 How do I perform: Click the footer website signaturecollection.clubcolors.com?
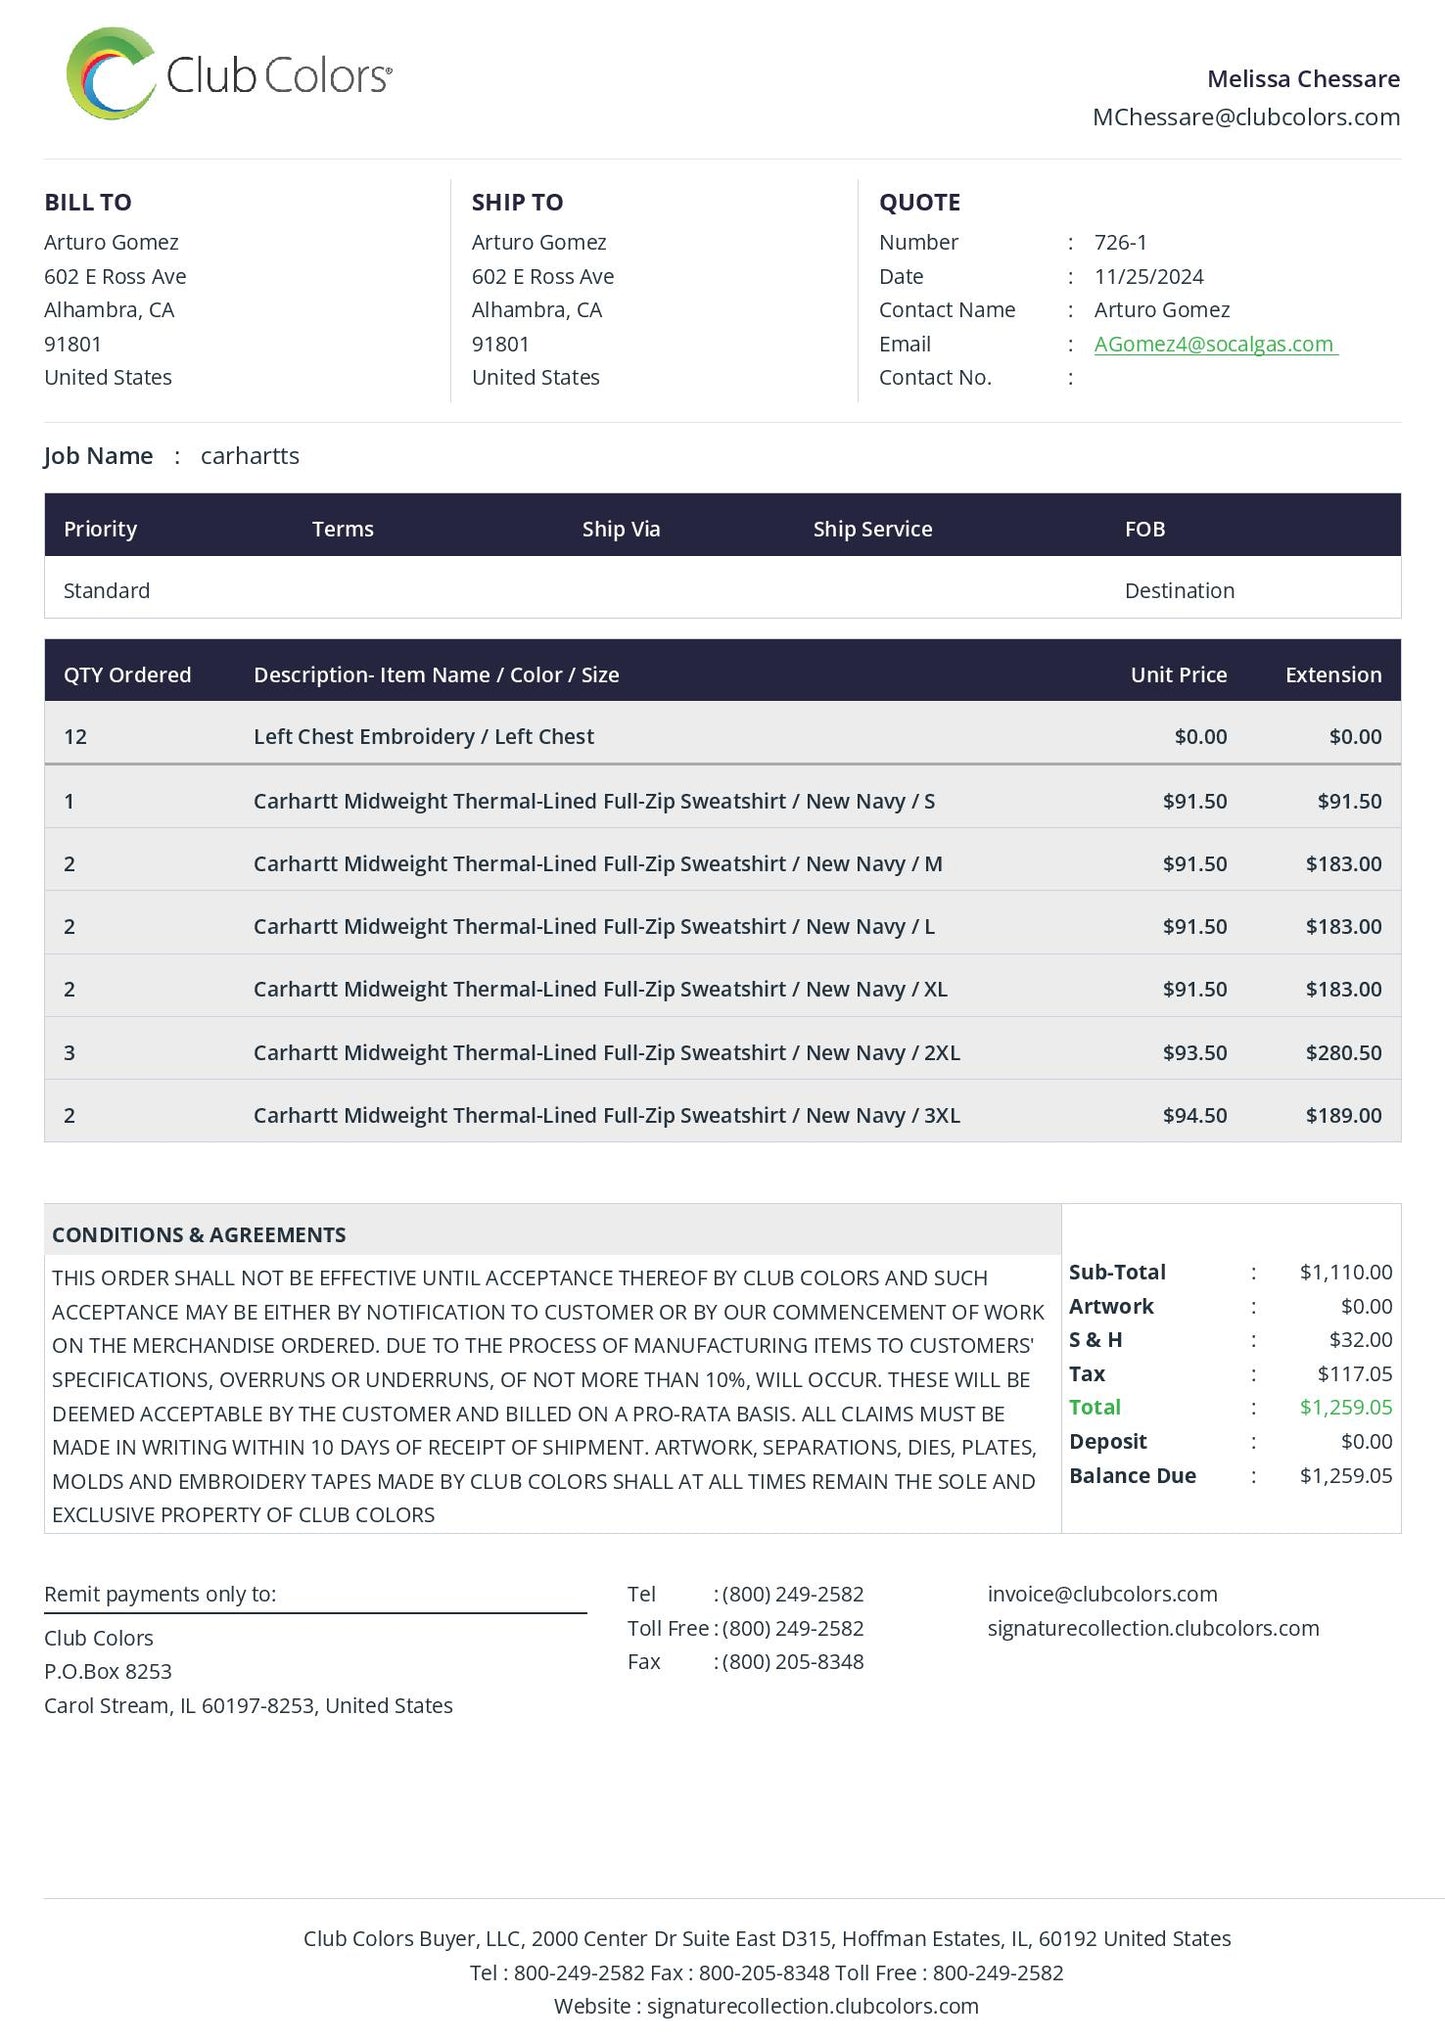click(812, 2006)
